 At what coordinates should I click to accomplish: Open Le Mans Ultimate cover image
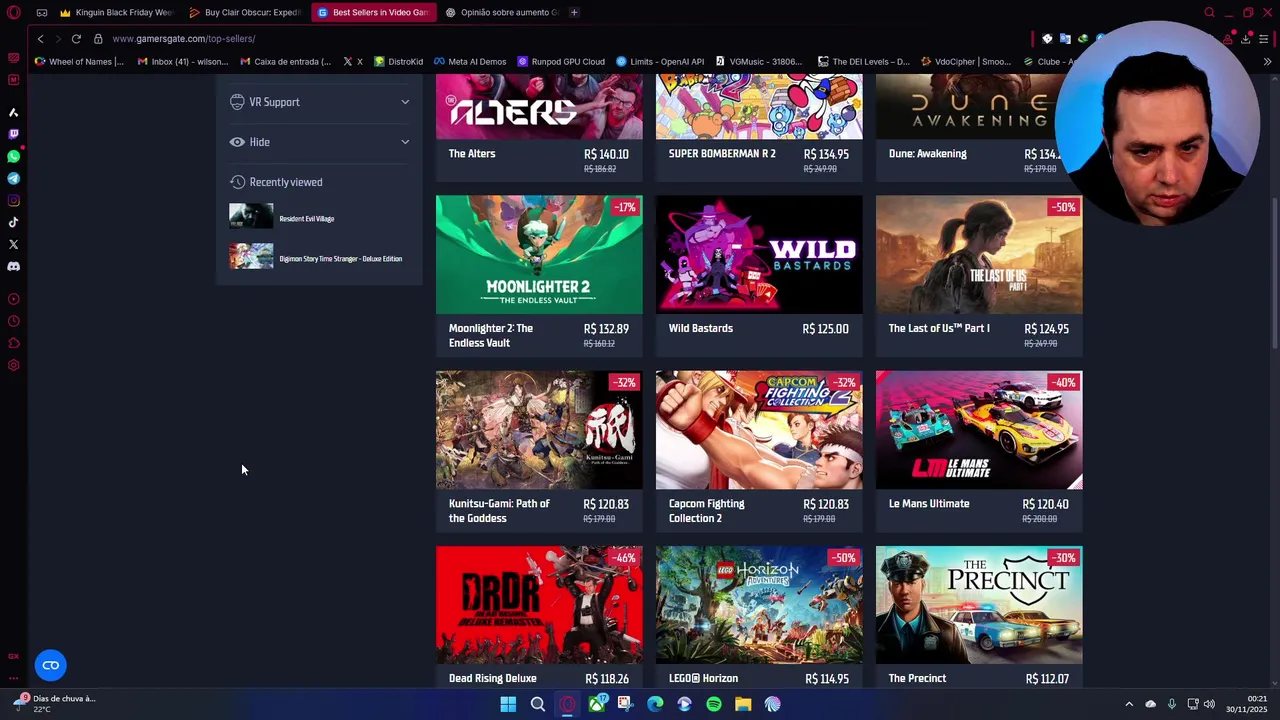tap(979, 430)
